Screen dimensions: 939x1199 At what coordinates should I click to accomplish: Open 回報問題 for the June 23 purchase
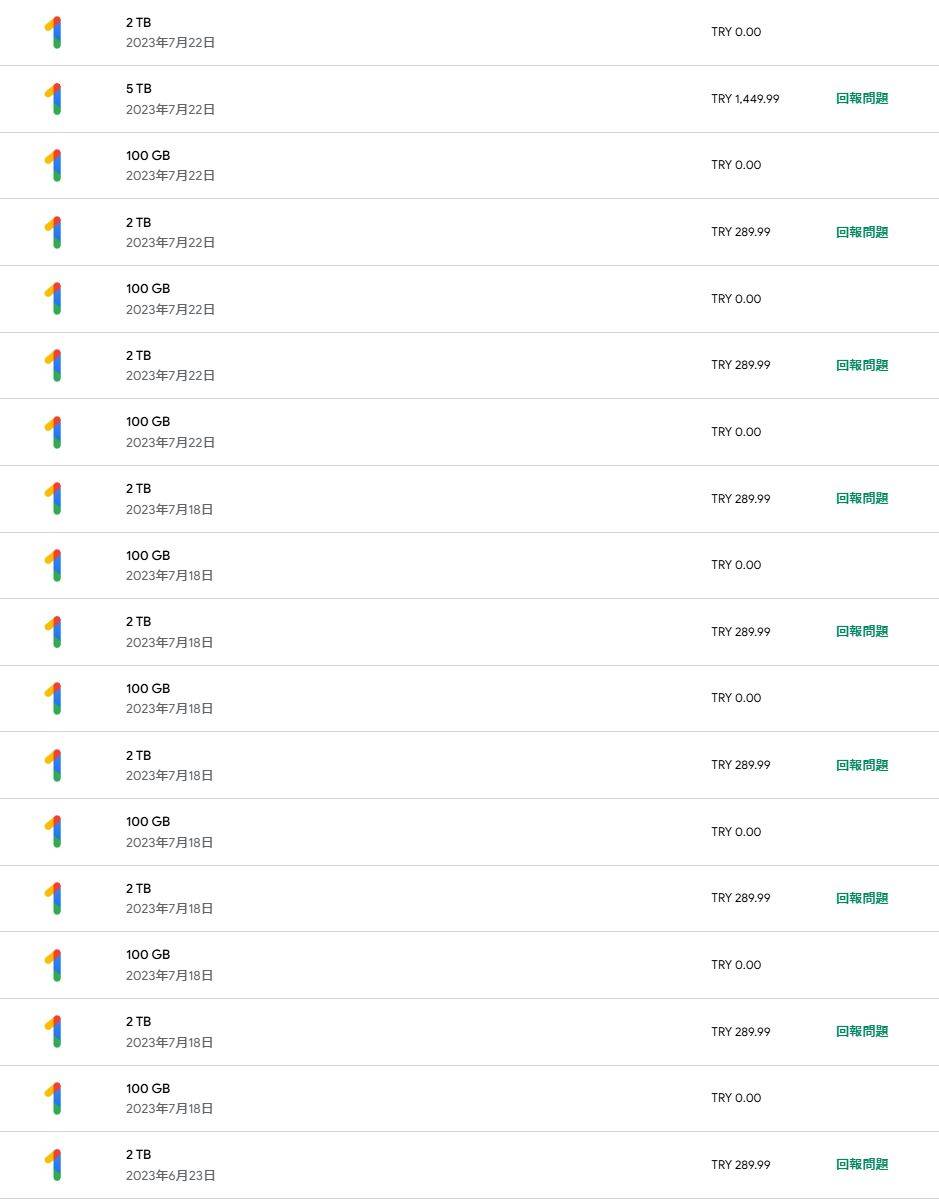861,1165
